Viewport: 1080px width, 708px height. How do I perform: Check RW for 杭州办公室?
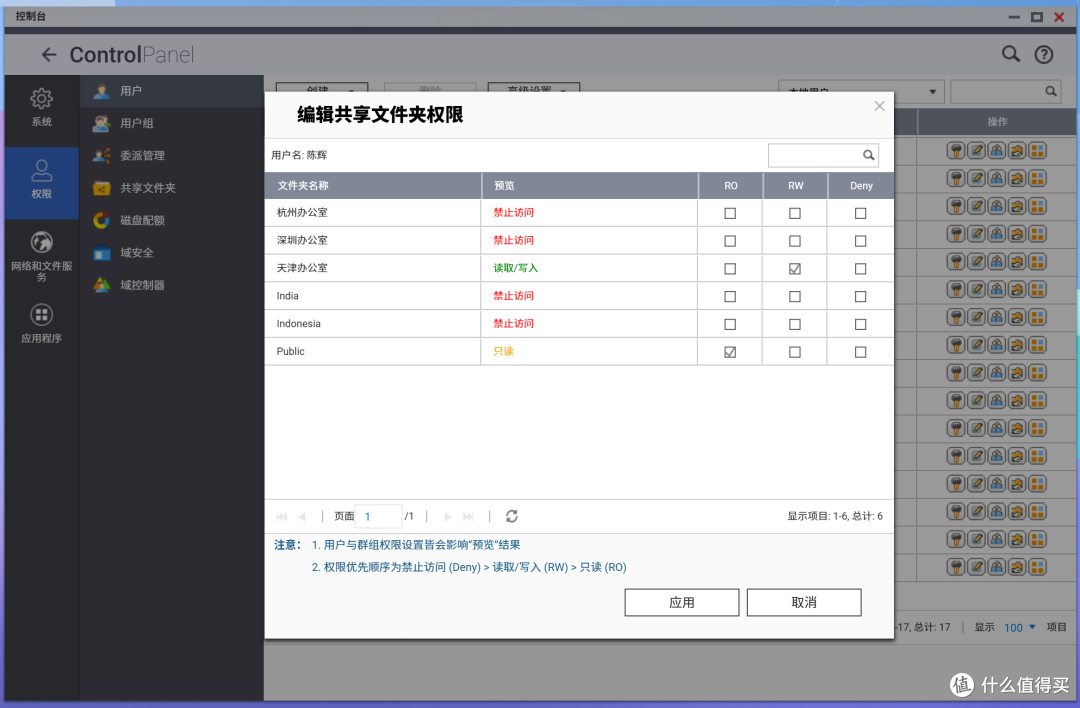coord(795,214)
